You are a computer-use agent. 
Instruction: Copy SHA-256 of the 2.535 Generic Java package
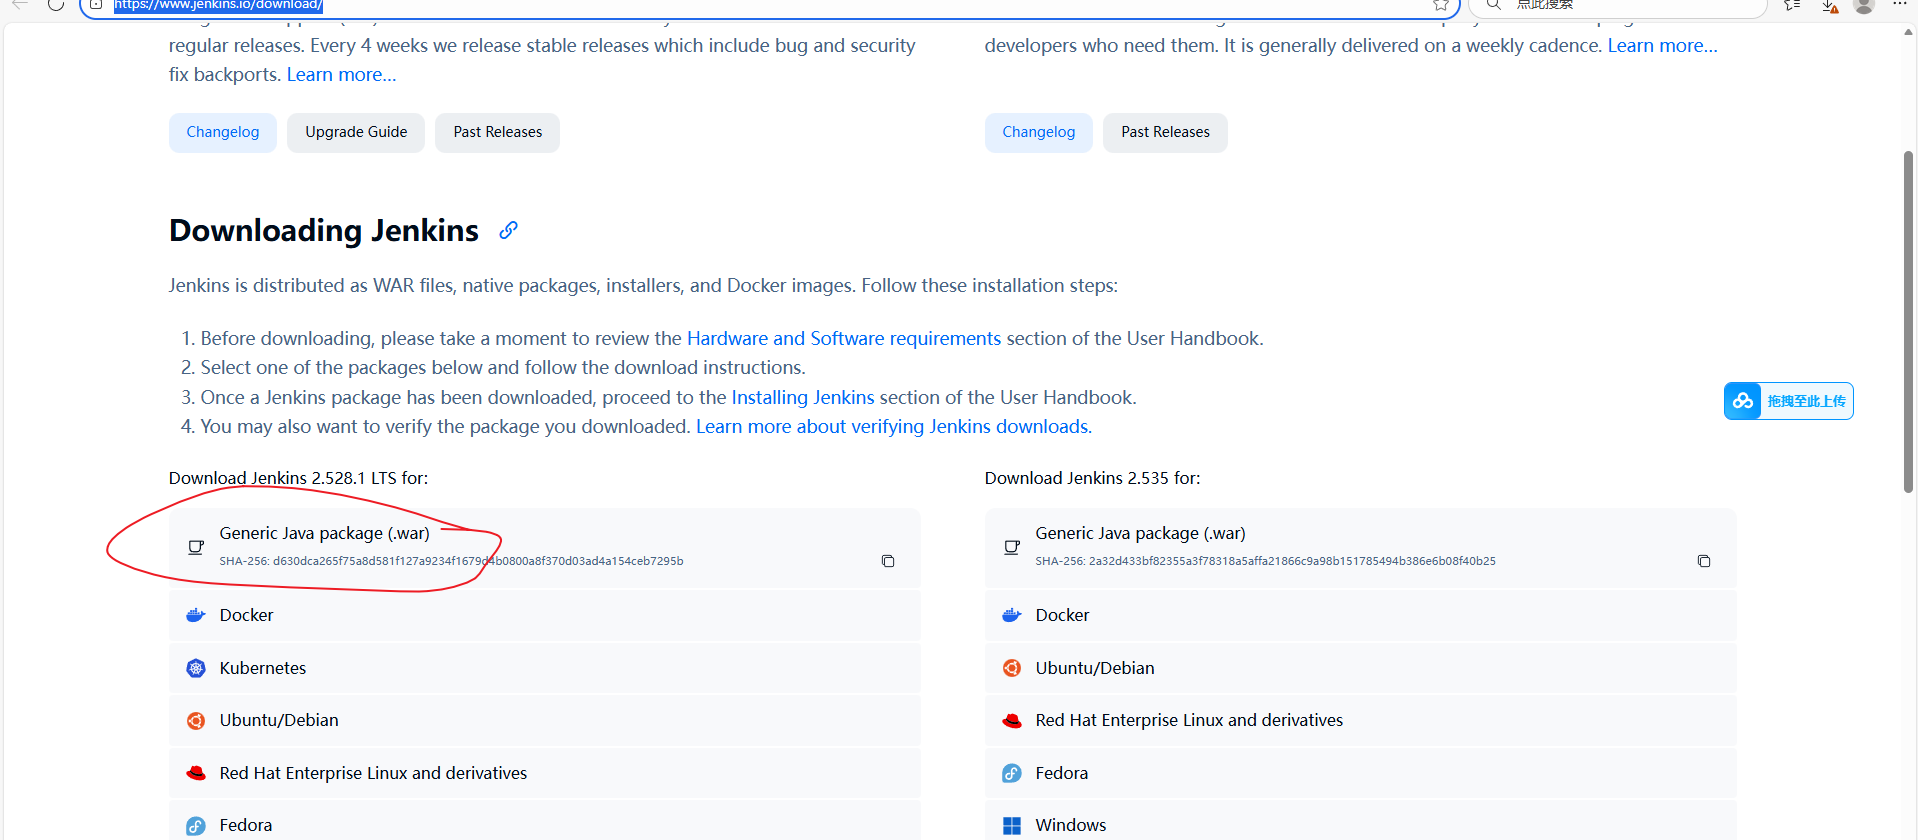pyautogui.click(x=1703, y=561)
